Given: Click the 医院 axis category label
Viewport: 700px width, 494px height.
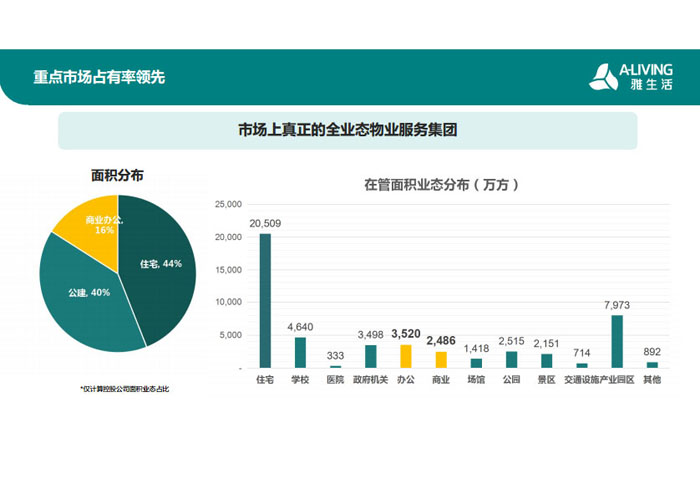Looking at the screenshot, I should pyautogui.click(x=335, y=379).
